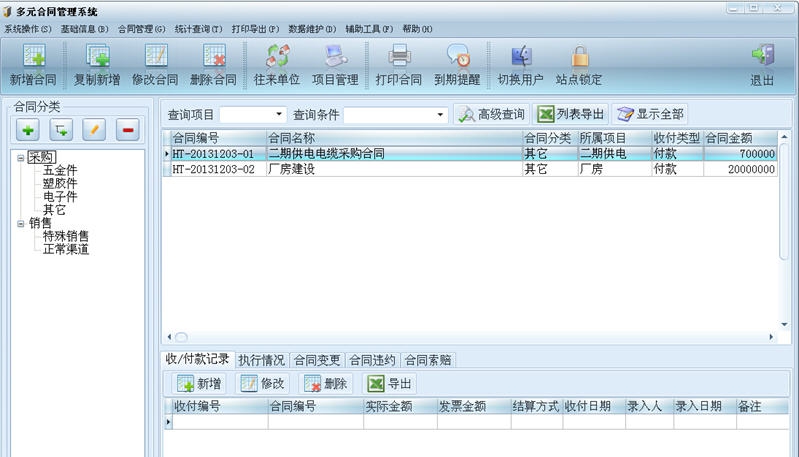Select the 采购 category in the tree
The width and height of the screenshot is (799, 457).
(x=42, y=157)
